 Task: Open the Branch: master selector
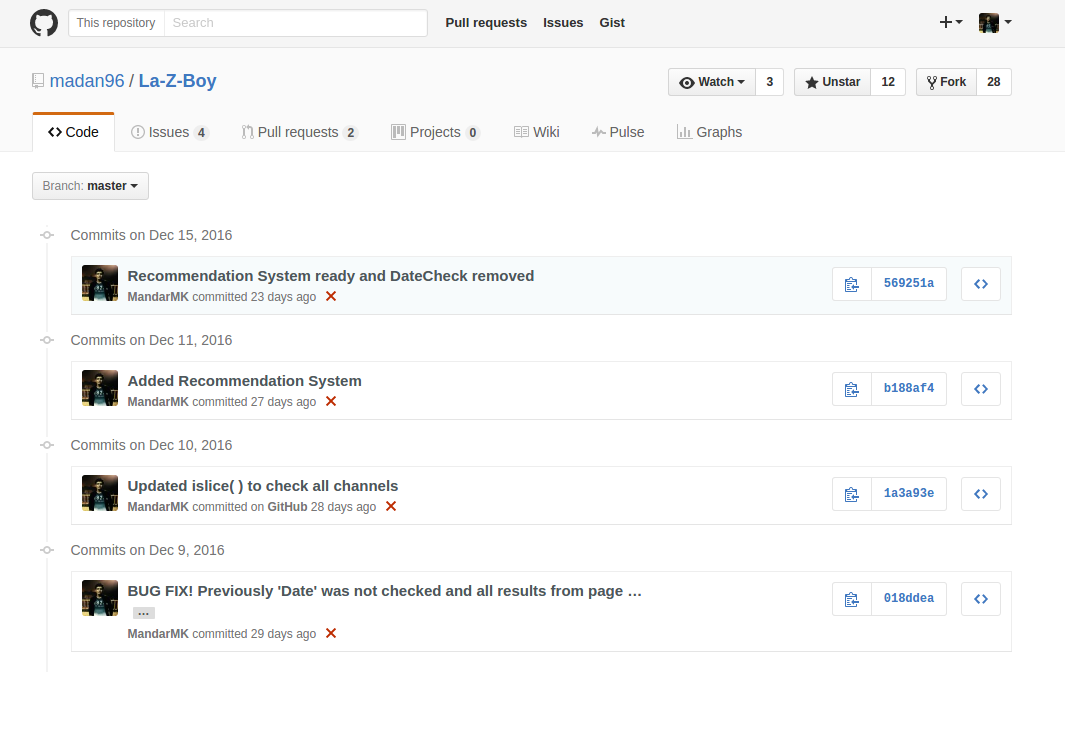coord(90,186)
